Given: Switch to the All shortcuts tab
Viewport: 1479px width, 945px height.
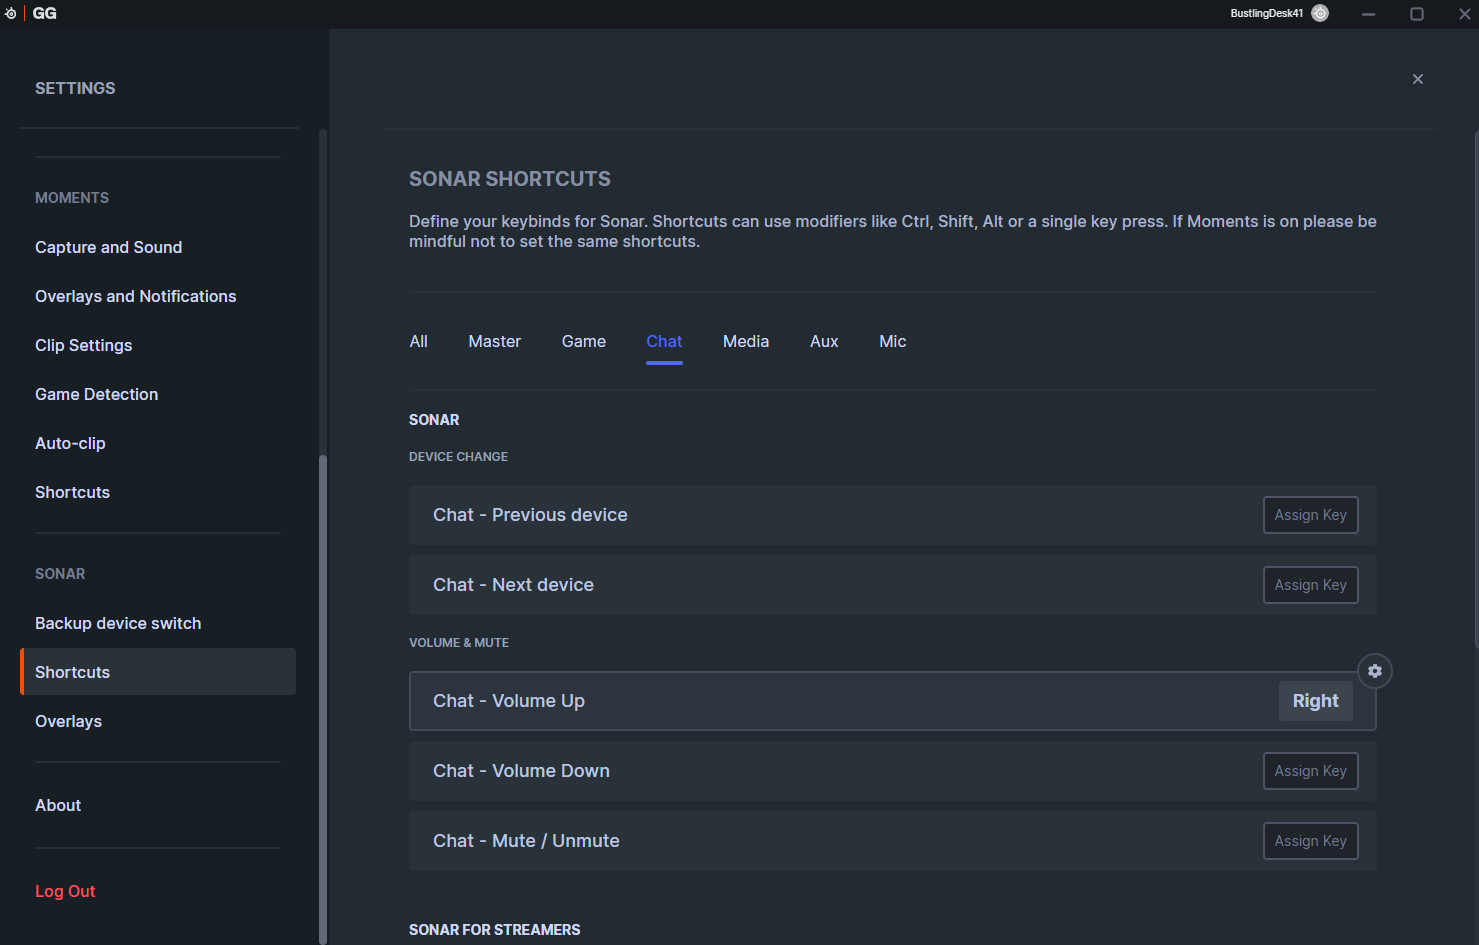Looking at the screenshot, I should coord(419,342).
